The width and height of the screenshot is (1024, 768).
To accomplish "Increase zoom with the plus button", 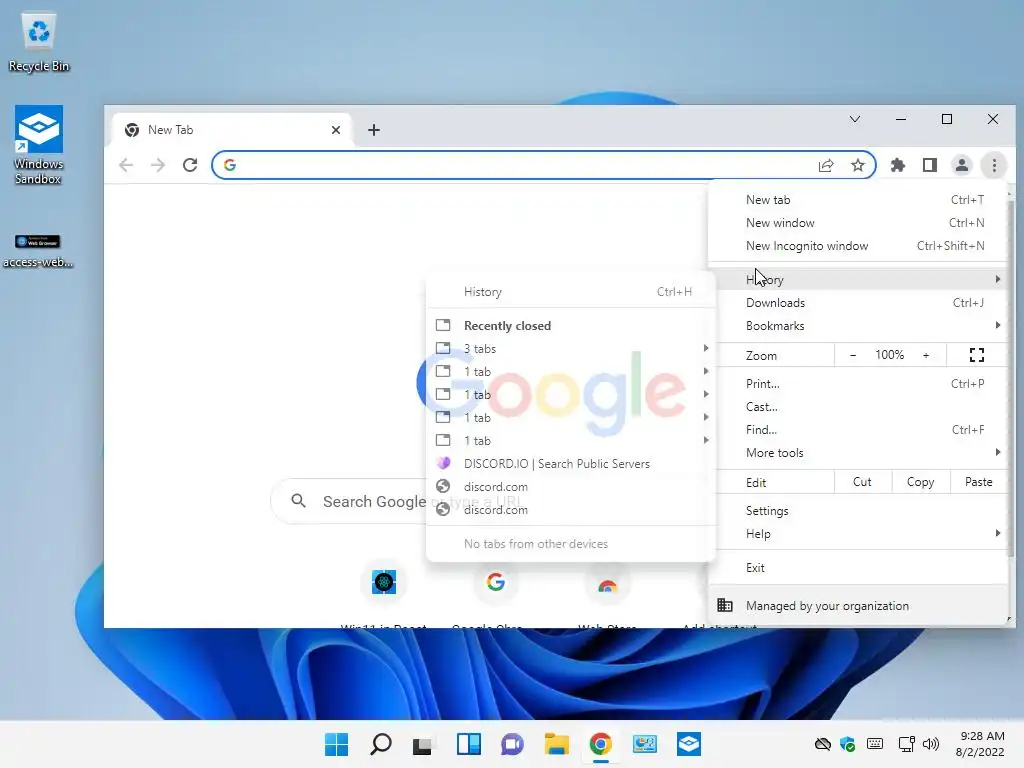I will coord(926,355).
